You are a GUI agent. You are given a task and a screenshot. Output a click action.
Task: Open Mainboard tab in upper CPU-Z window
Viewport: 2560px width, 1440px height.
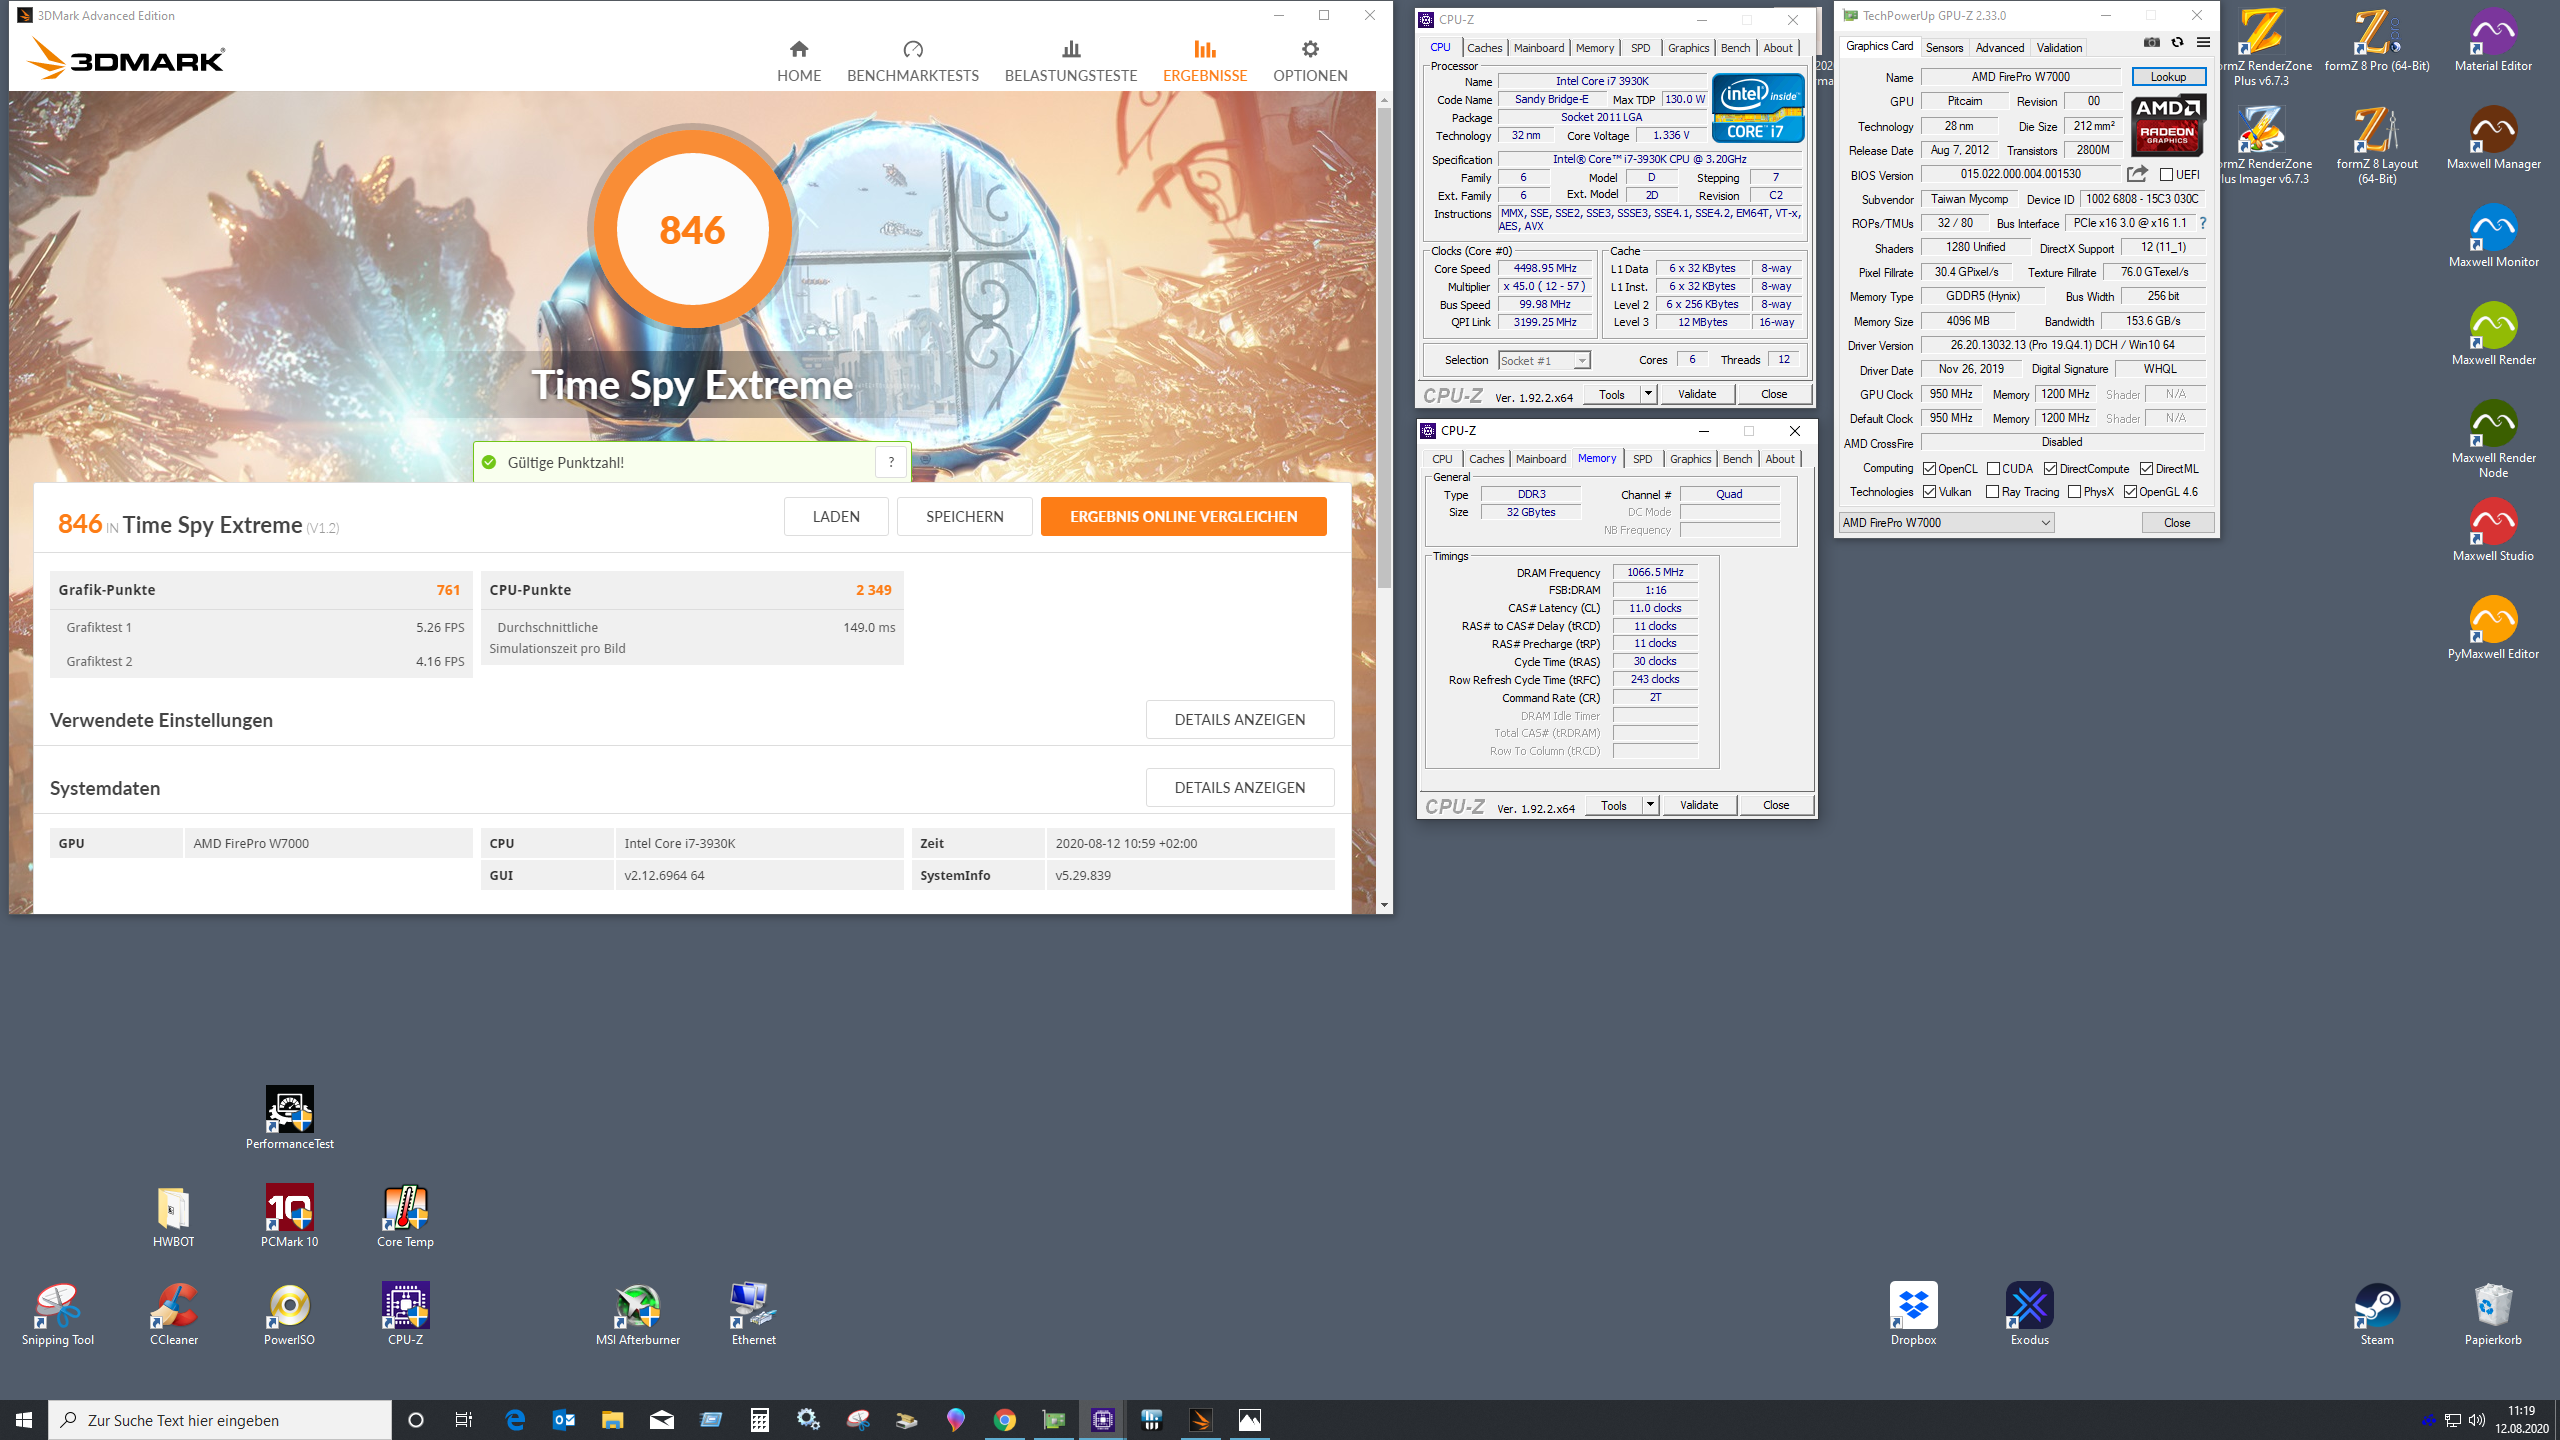[1538, 48]
